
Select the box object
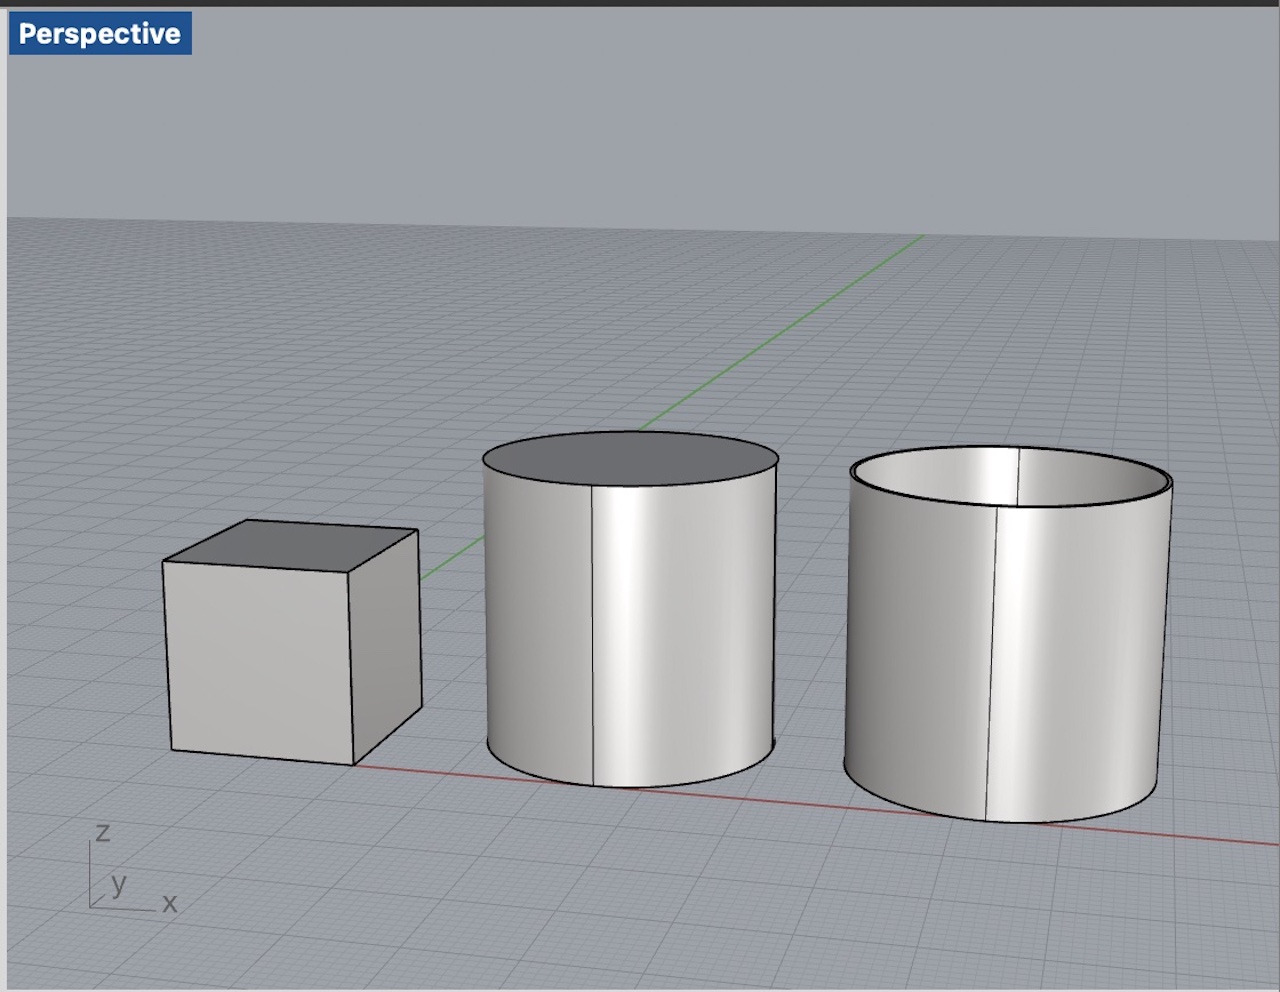click(291, 642)
